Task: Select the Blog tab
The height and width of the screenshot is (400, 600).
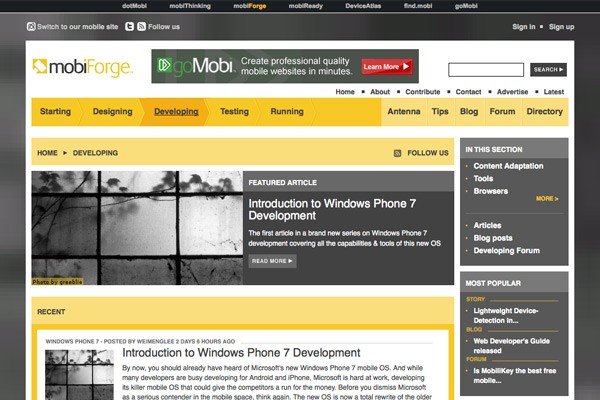Action: coord(469,111)
